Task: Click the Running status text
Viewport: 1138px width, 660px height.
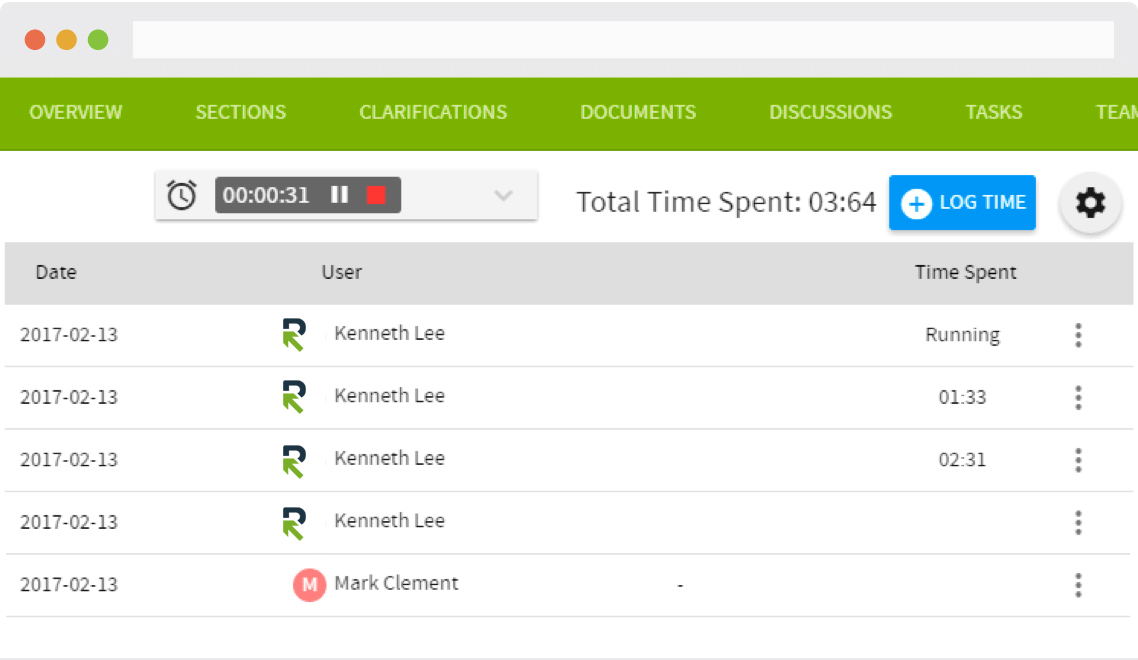Action: (x=962, y=335)
